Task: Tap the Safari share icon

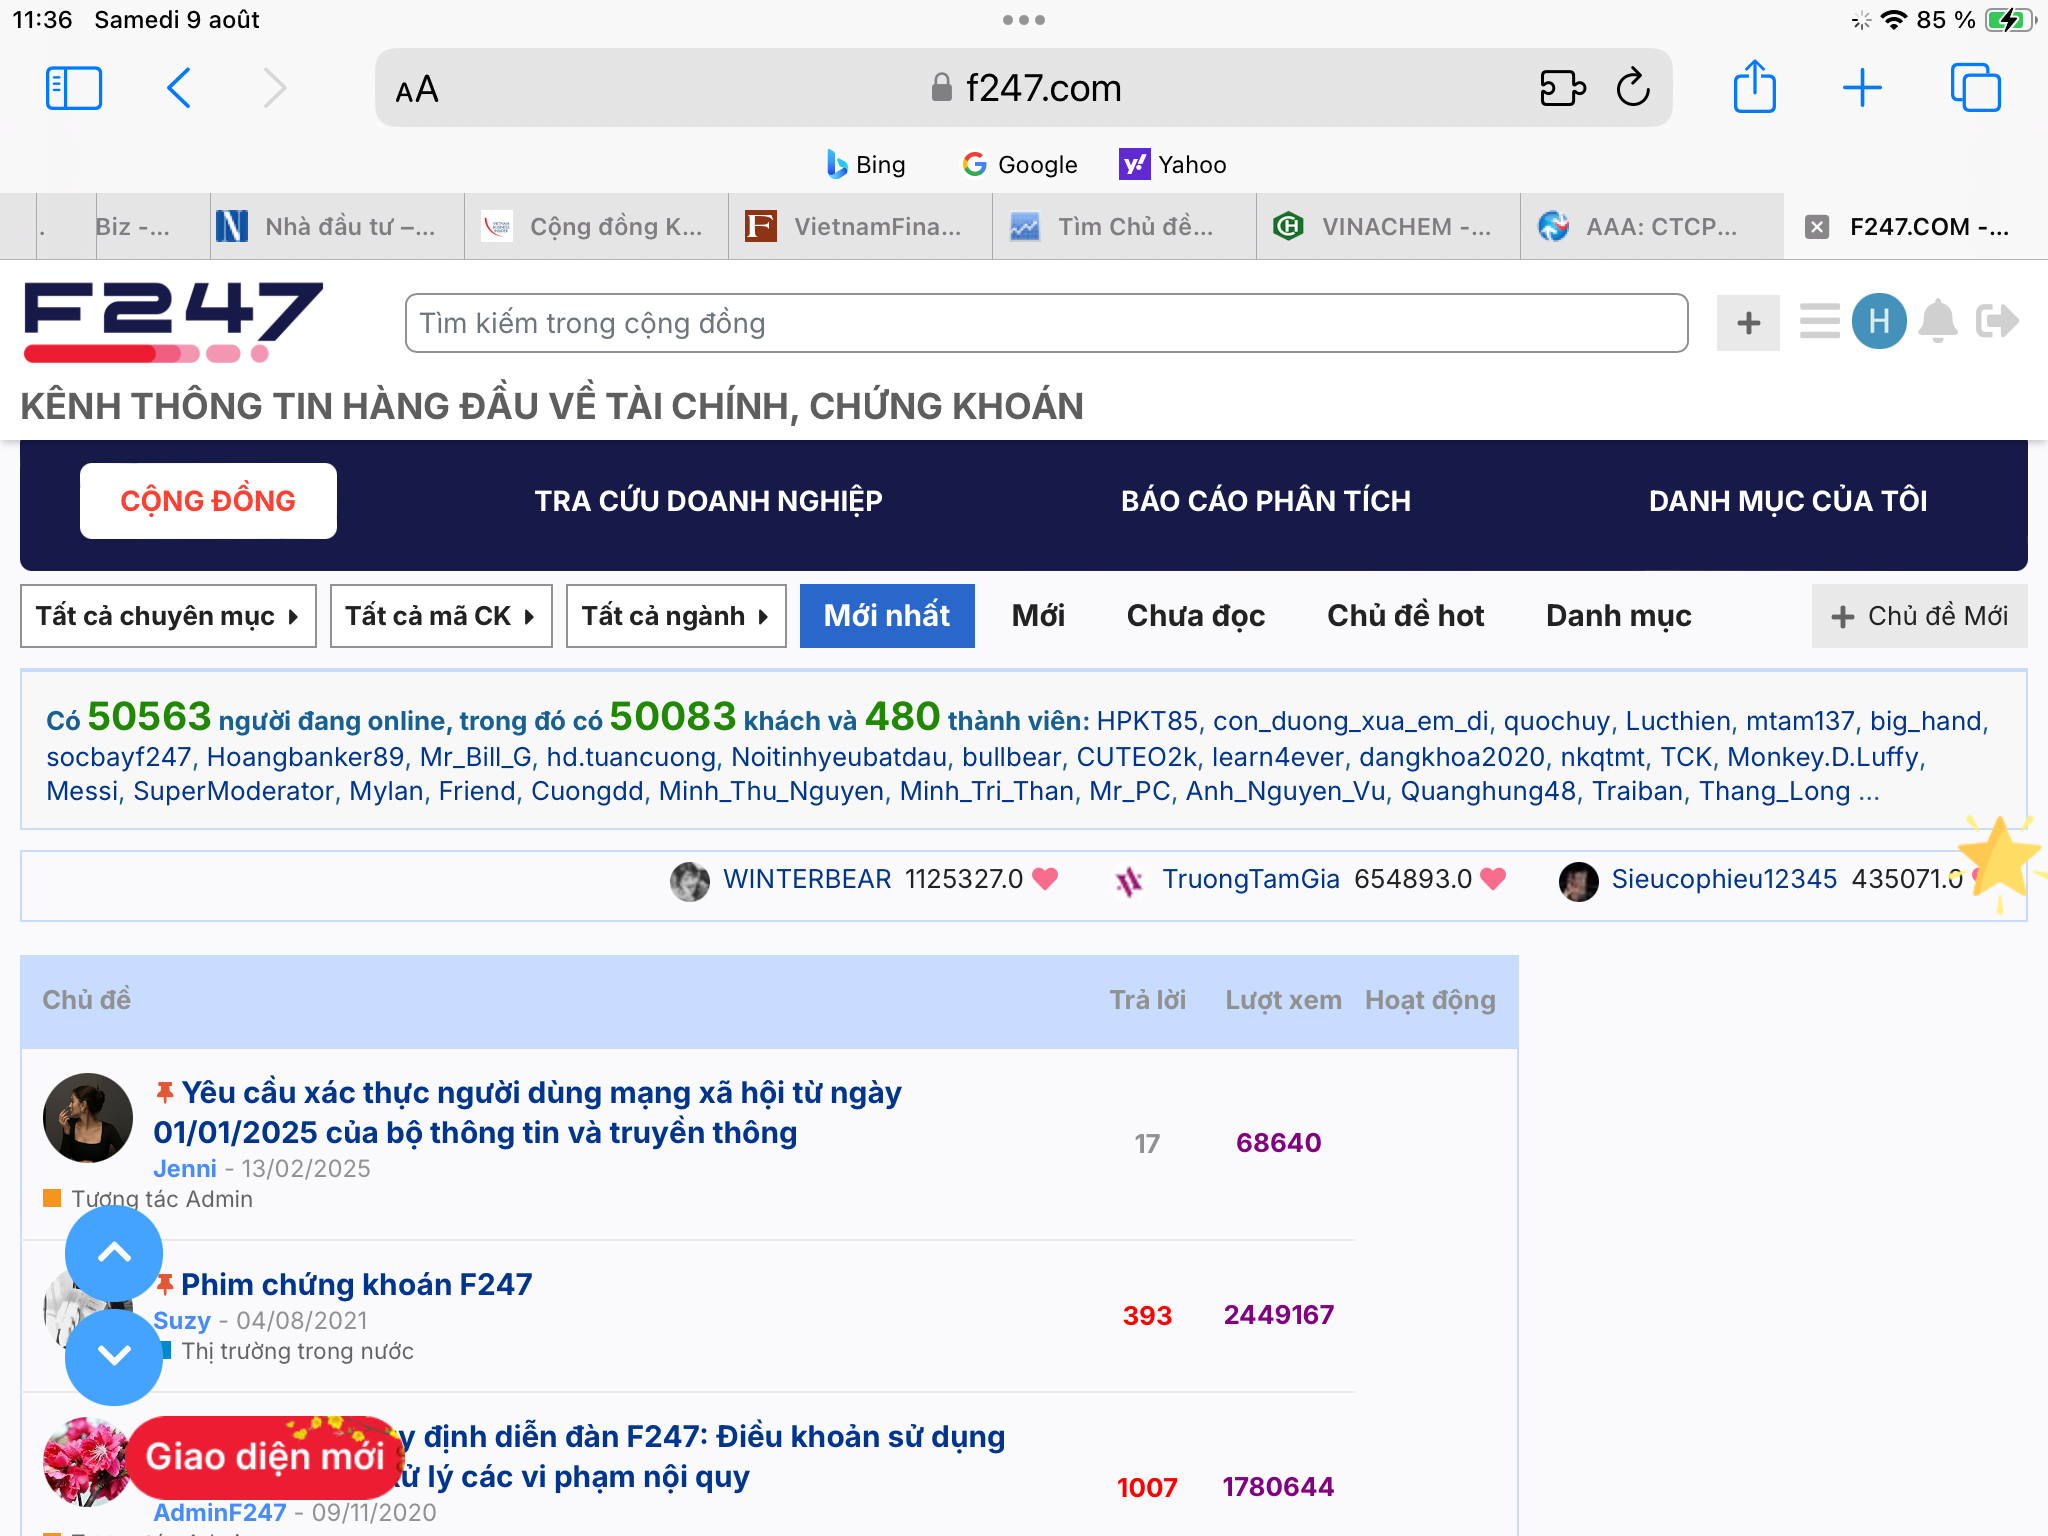Action: (x=1754, y=88)
